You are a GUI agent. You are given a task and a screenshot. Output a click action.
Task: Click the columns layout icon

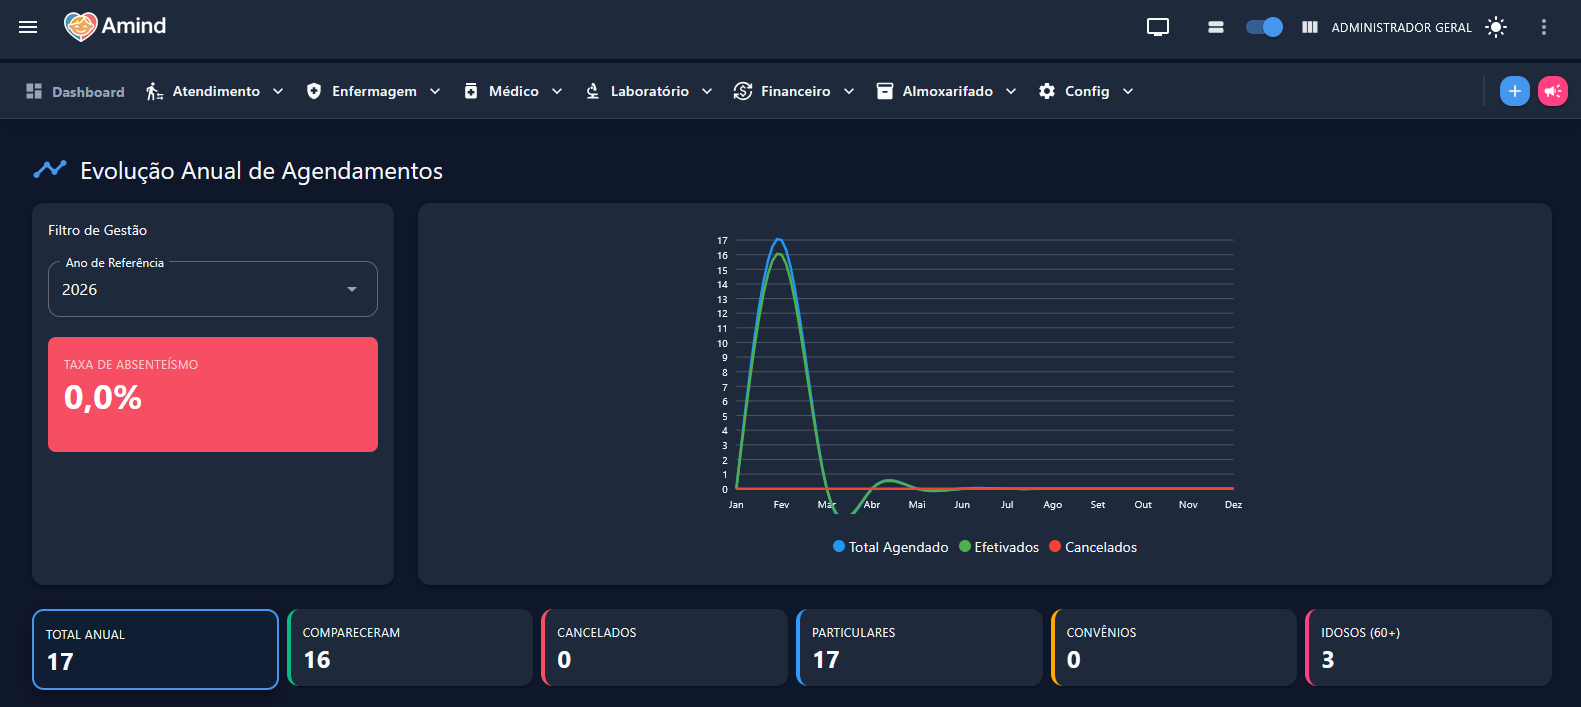[x=1310, y=27]
